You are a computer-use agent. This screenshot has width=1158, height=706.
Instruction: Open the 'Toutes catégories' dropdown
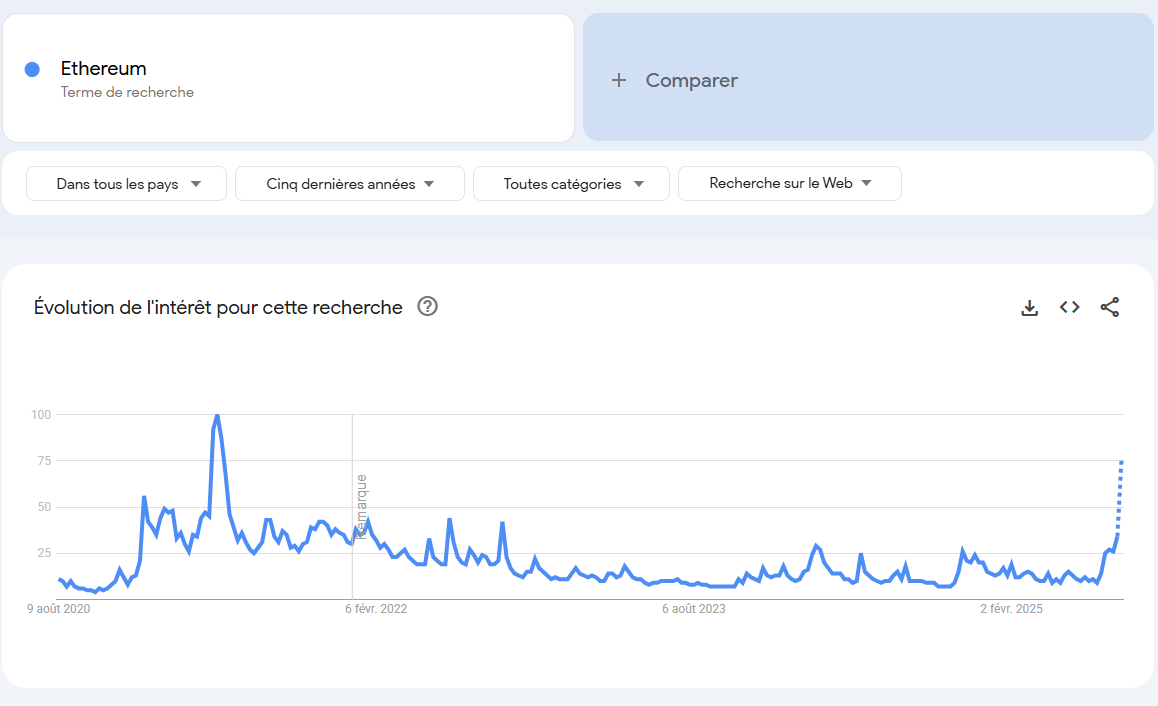click(572, 183)
